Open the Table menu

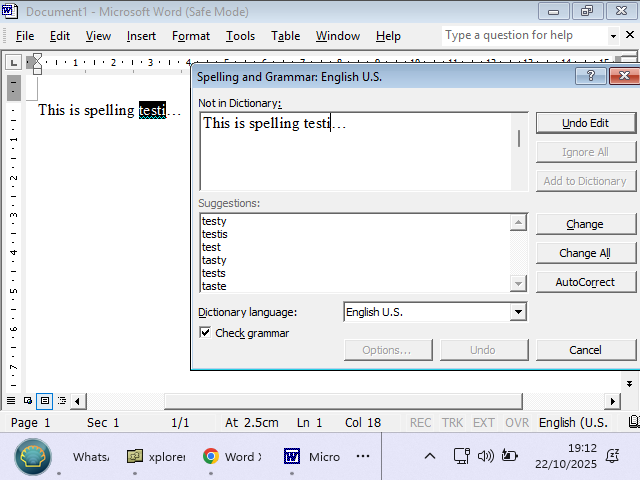[x=285, y=36]
